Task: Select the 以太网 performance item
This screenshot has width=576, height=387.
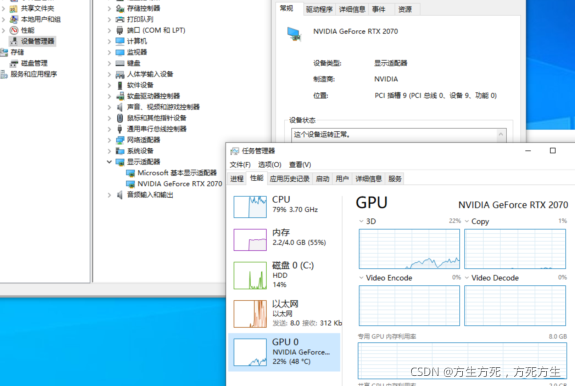Action: point(285,313)
